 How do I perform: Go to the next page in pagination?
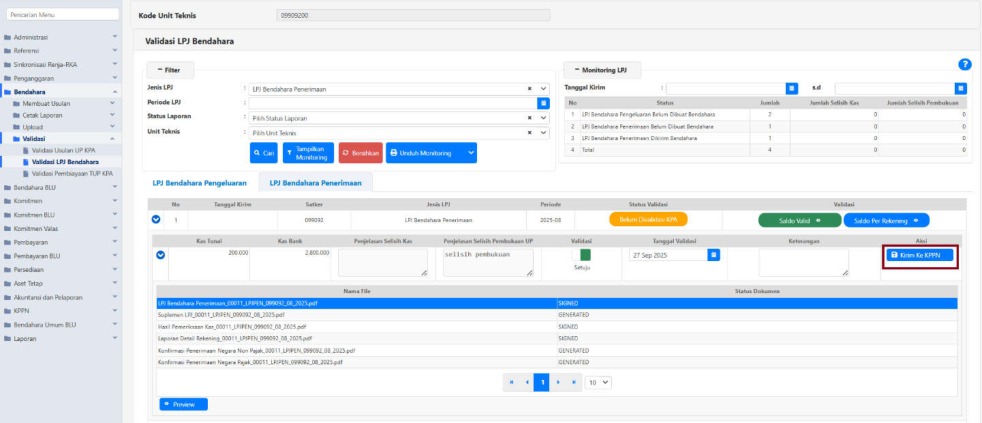click(x=559, y=382)
